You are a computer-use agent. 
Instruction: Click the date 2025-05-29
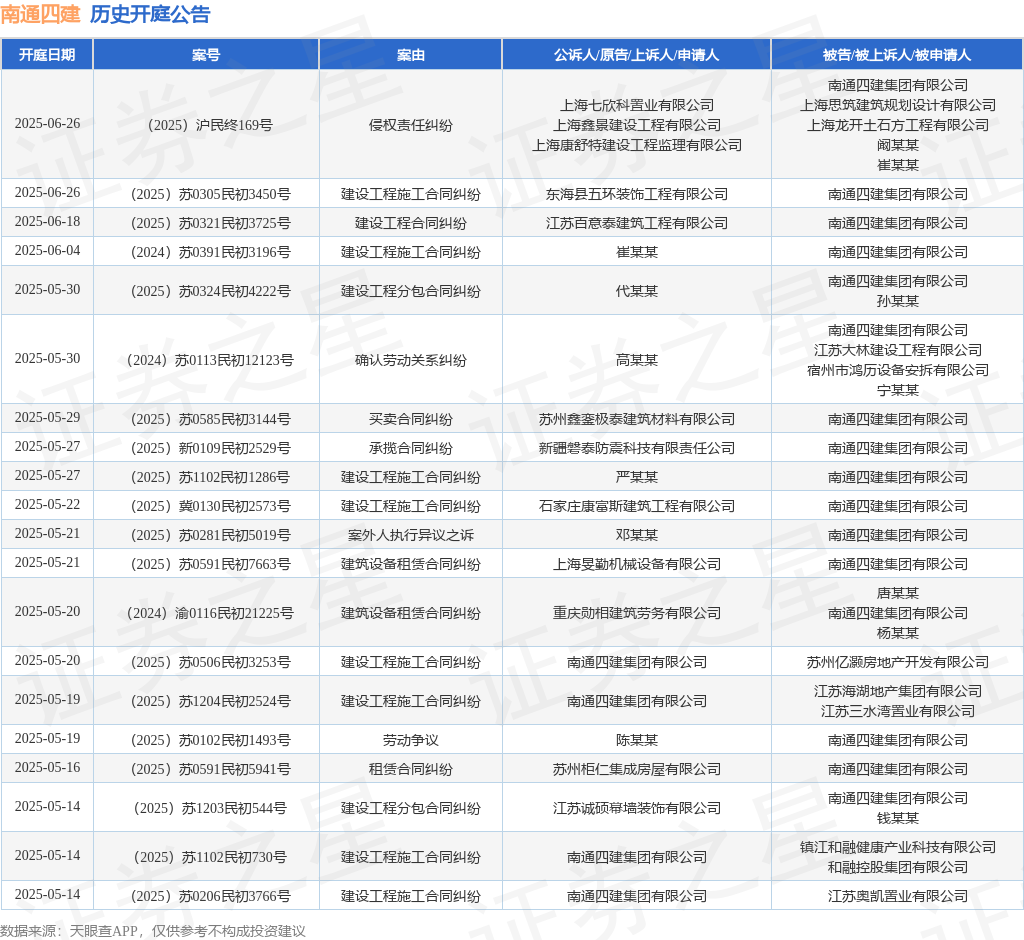47,417
